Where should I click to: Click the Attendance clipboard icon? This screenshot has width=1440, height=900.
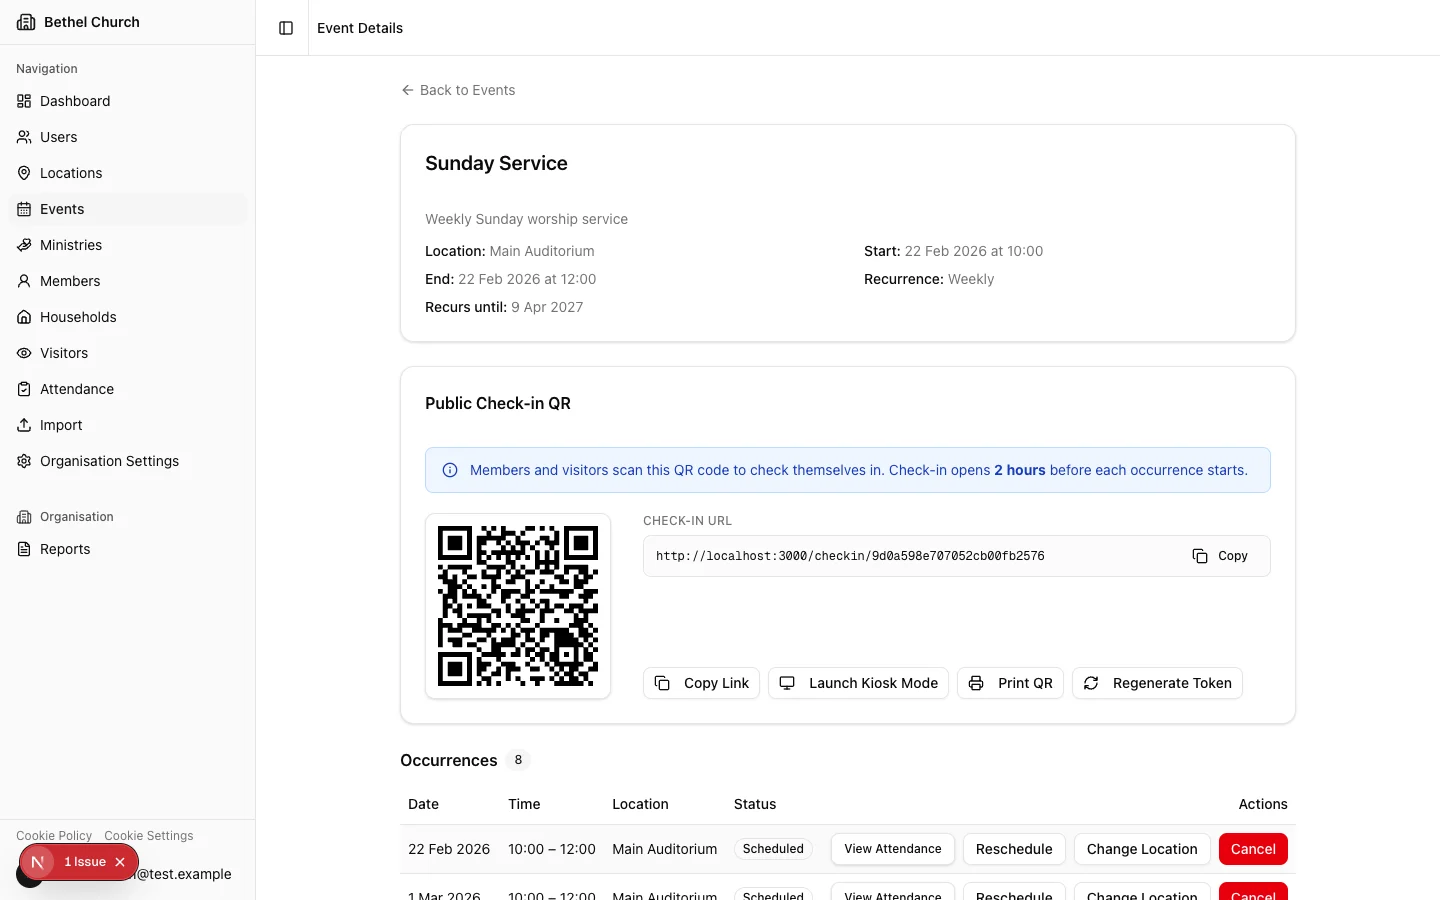pos(24,389)
